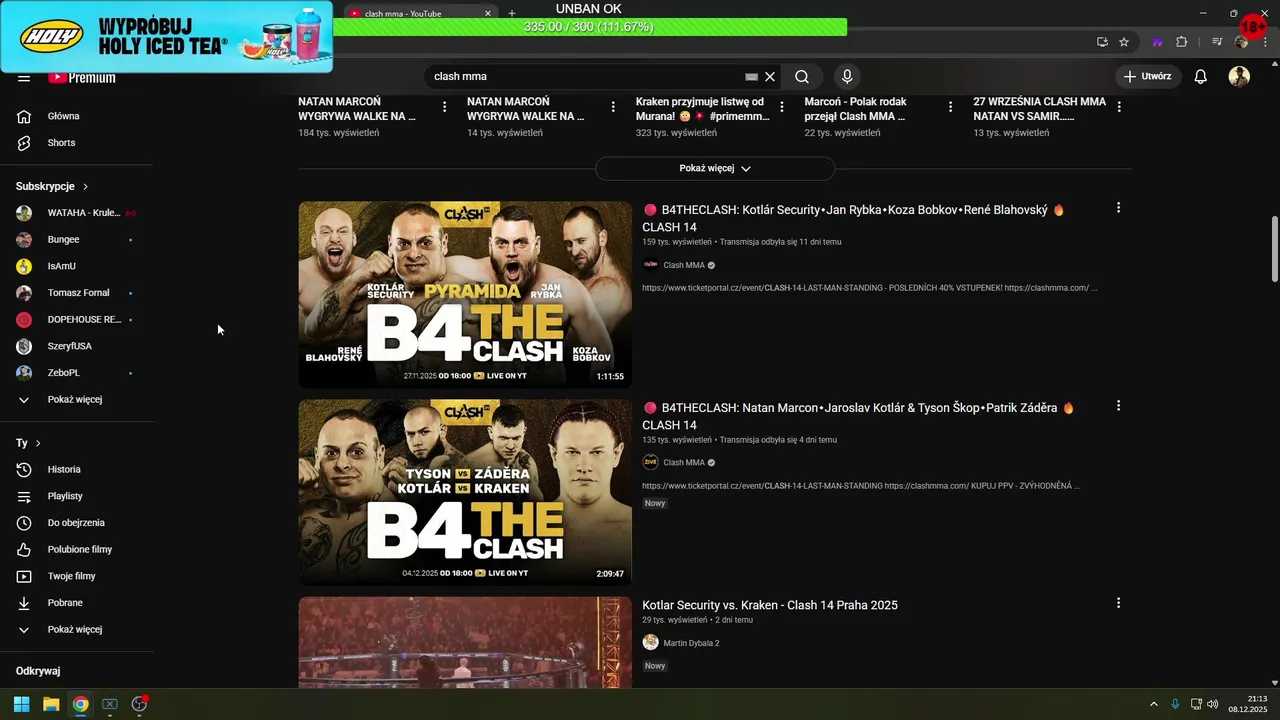Open Chrome media control icon
The height and width of the screenshot is (720, 1280).
[1217, 42]
